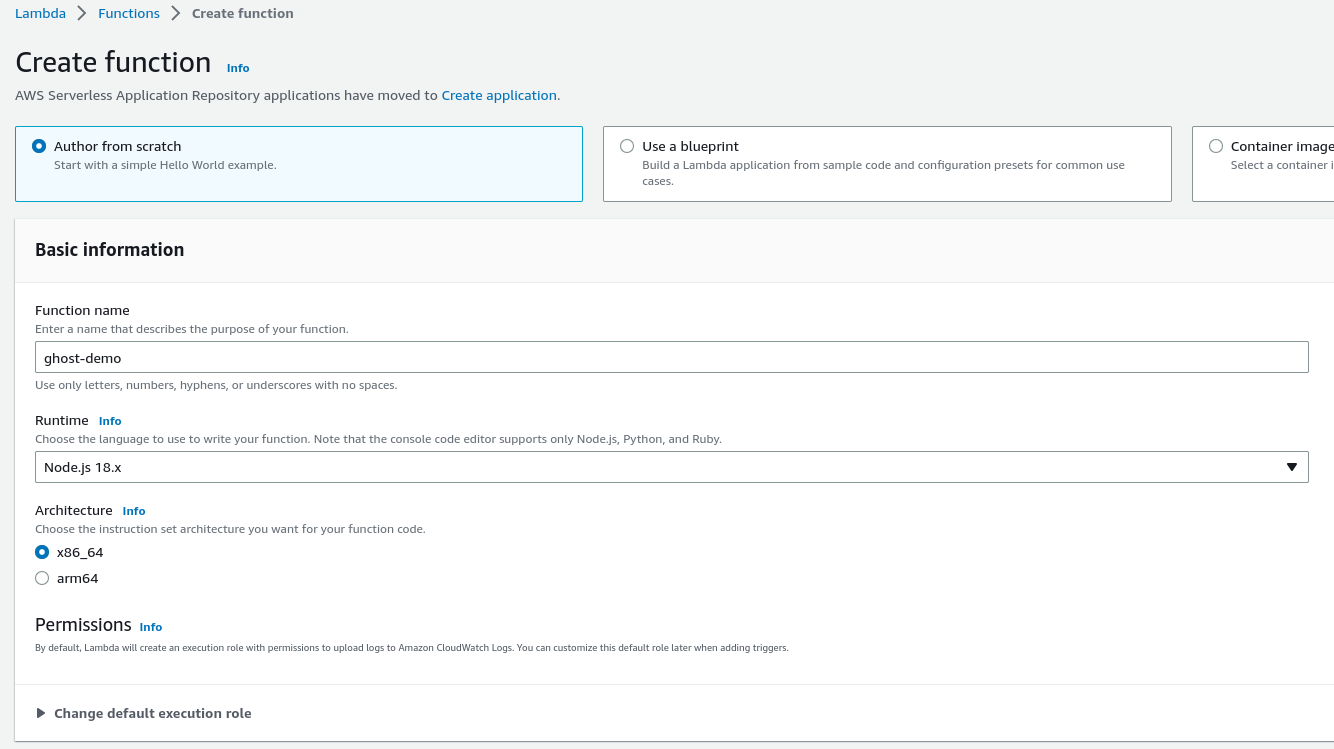Click the Lambda breadcrumb link
Screen dimensions: 1334x749
click(40, 13)
